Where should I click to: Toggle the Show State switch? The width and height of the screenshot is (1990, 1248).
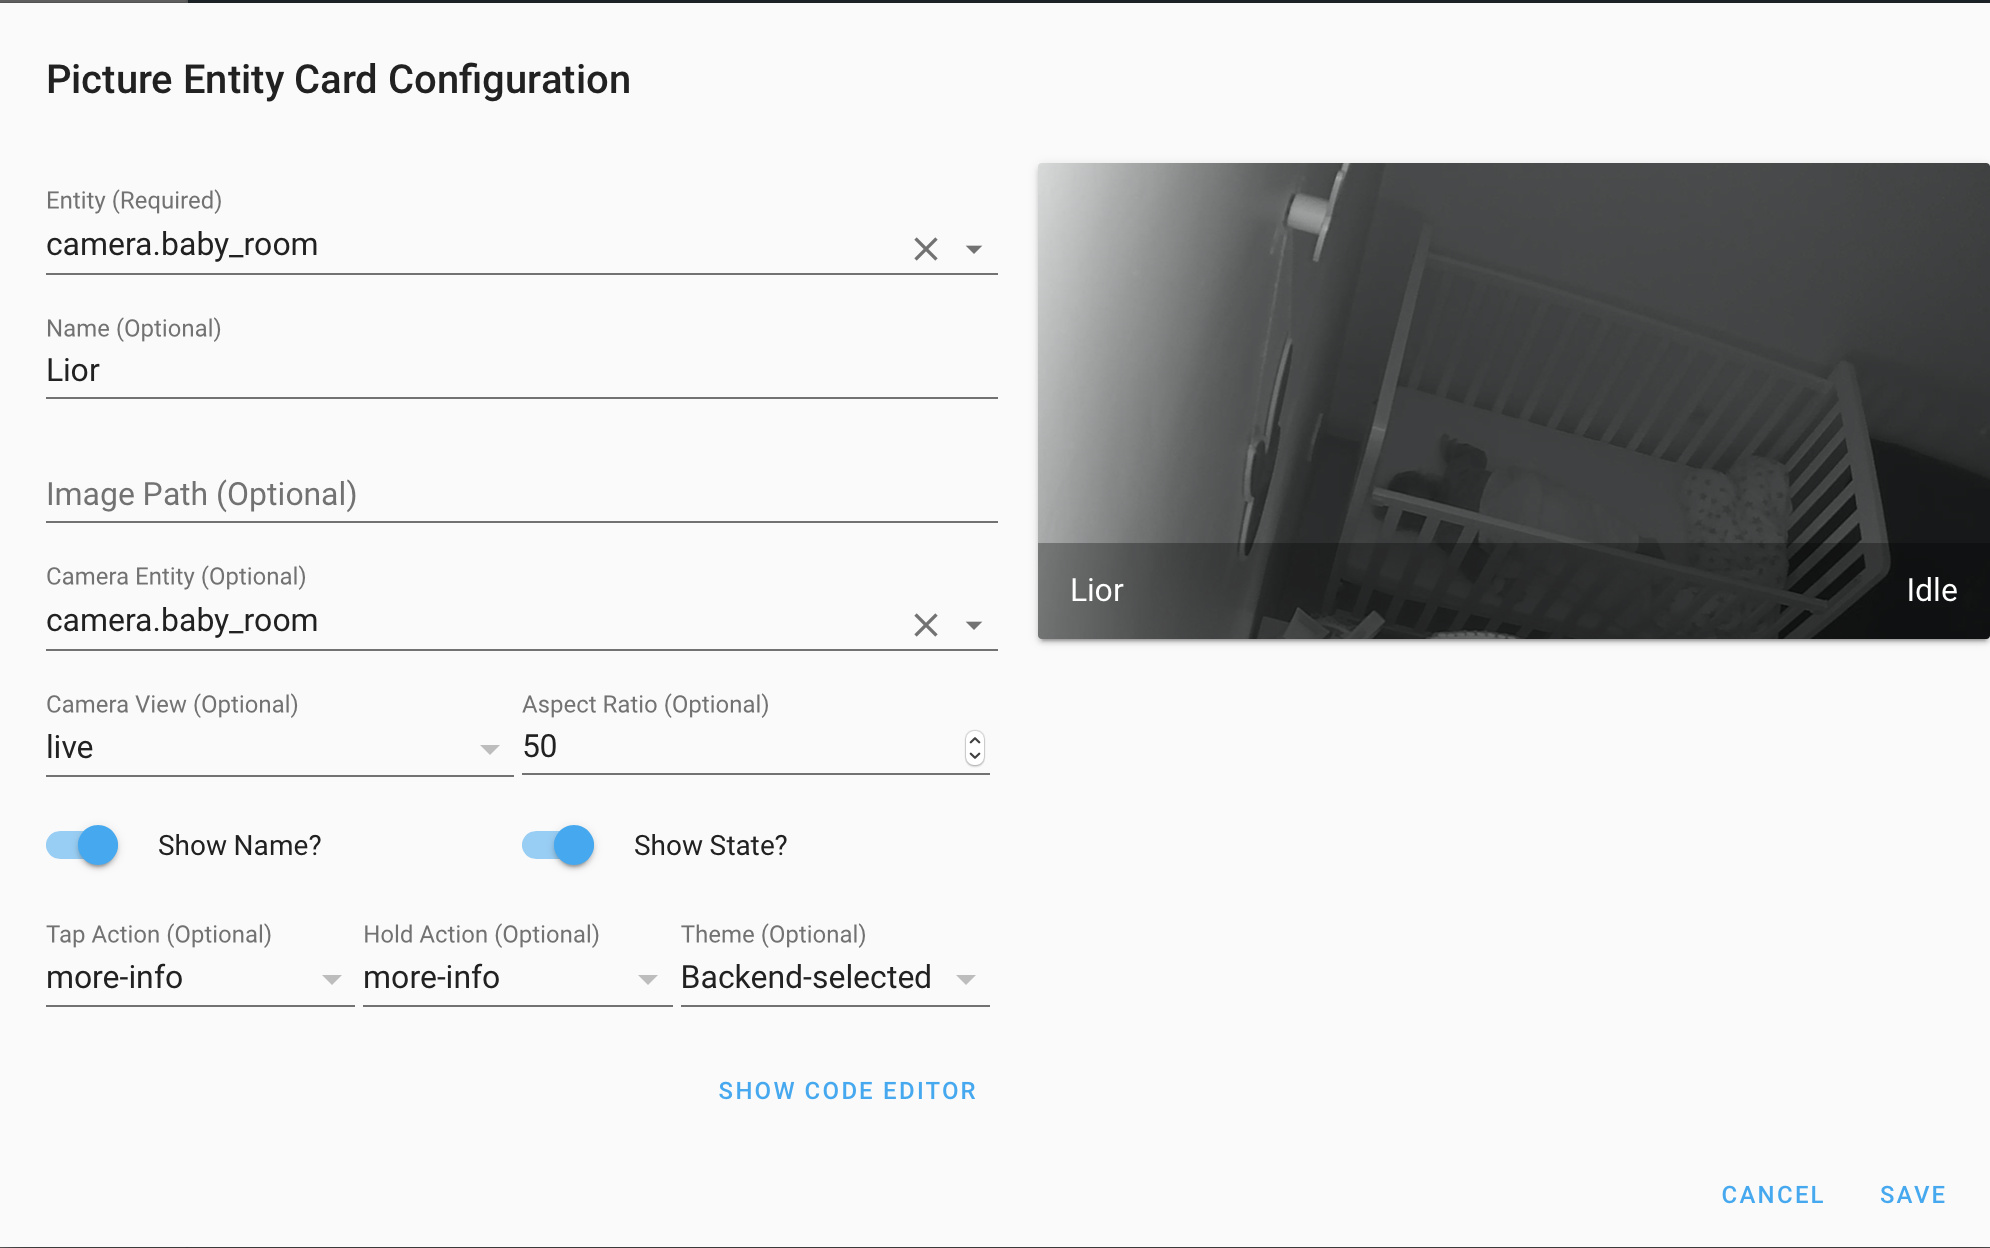pos(558,845)
